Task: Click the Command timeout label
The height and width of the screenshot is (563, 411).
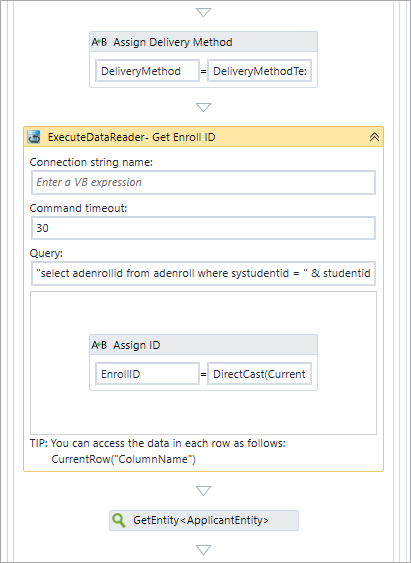Action: tap(78, 208)
